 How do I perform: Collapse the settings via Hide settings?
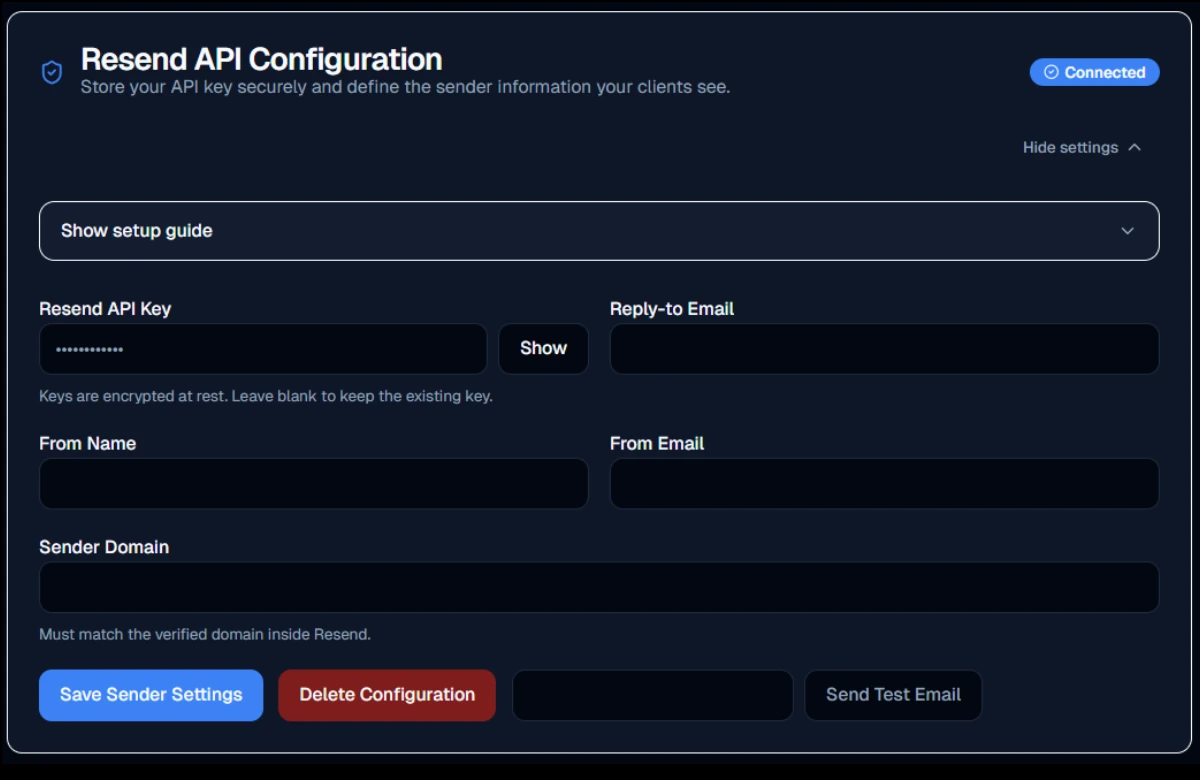pyautogui.click(x=1070, y=146)
